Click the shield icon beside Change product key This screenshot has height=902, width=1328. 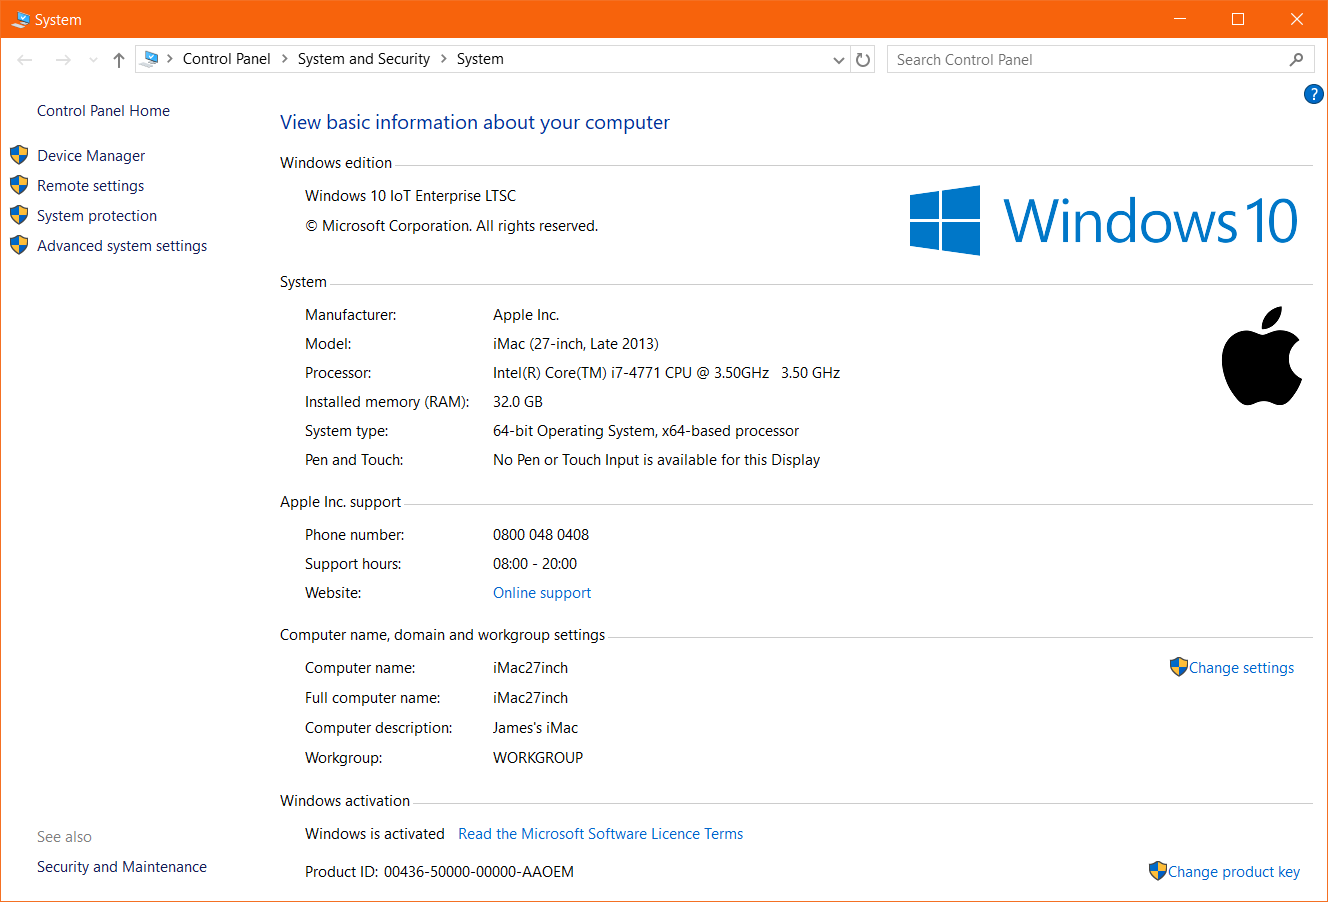click(x=1158, y=871)
